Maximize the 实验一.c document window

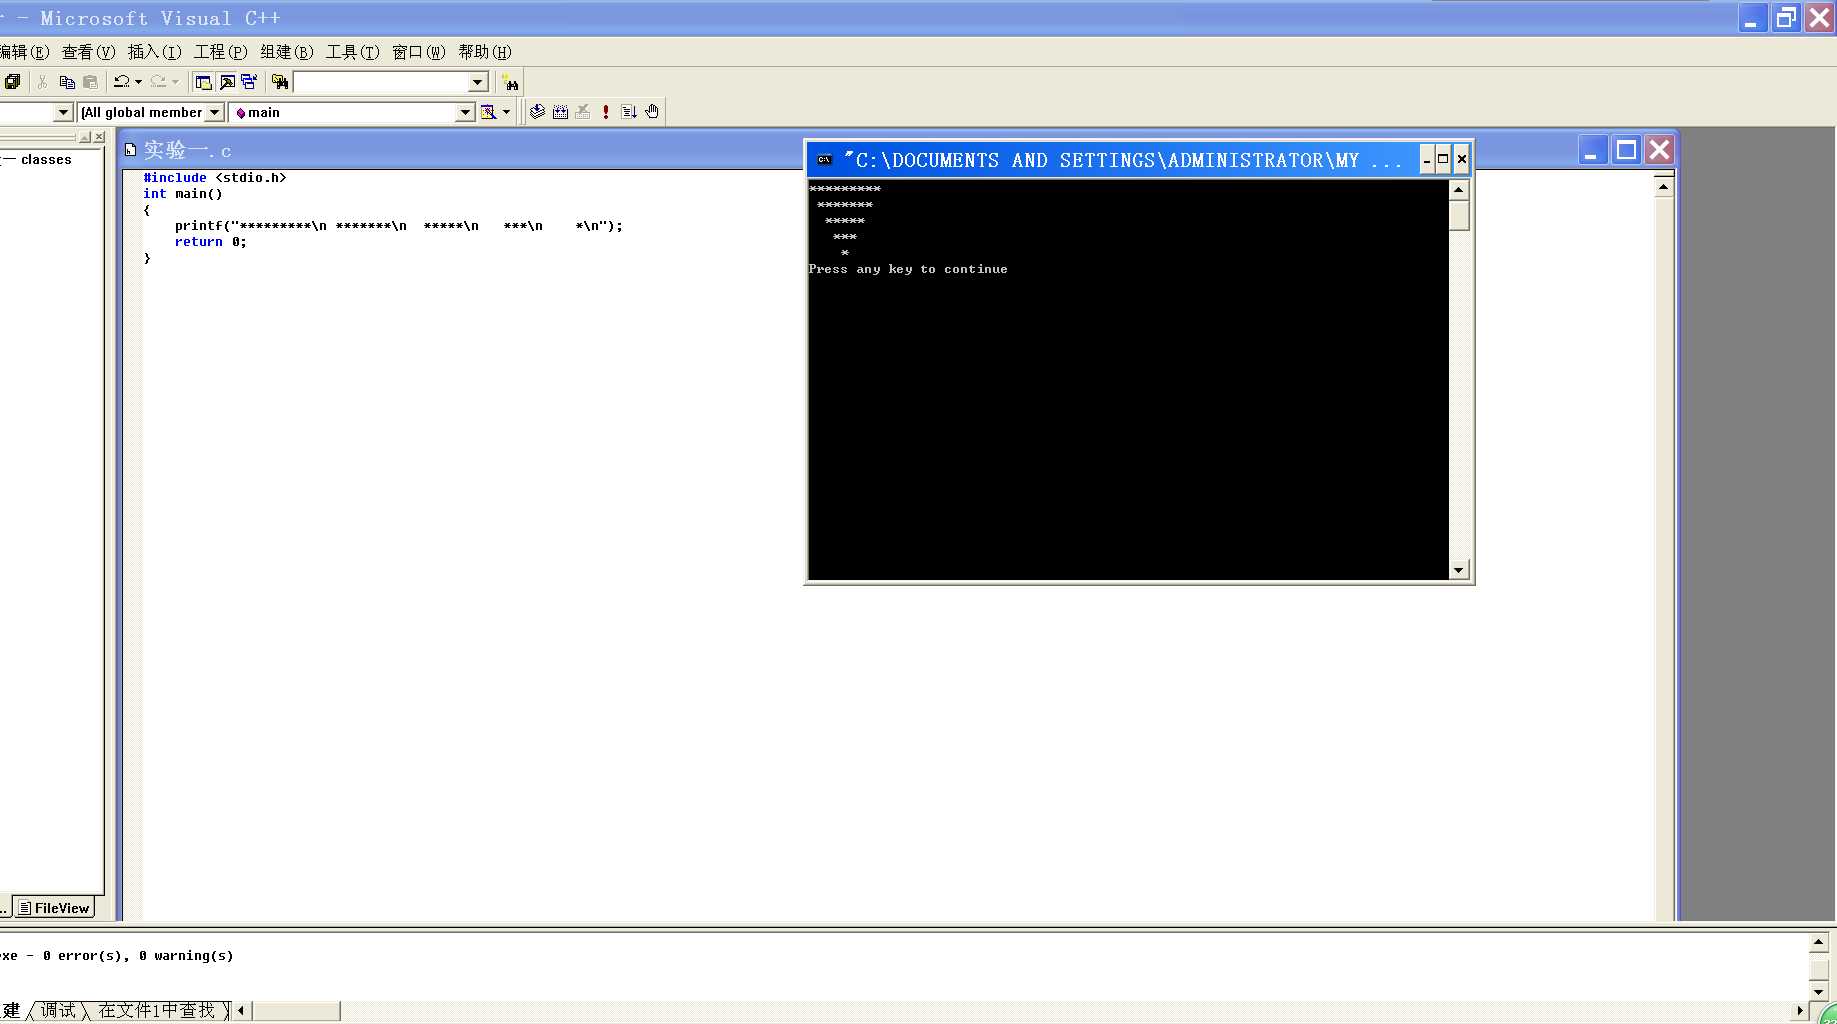pos(1627,150)
